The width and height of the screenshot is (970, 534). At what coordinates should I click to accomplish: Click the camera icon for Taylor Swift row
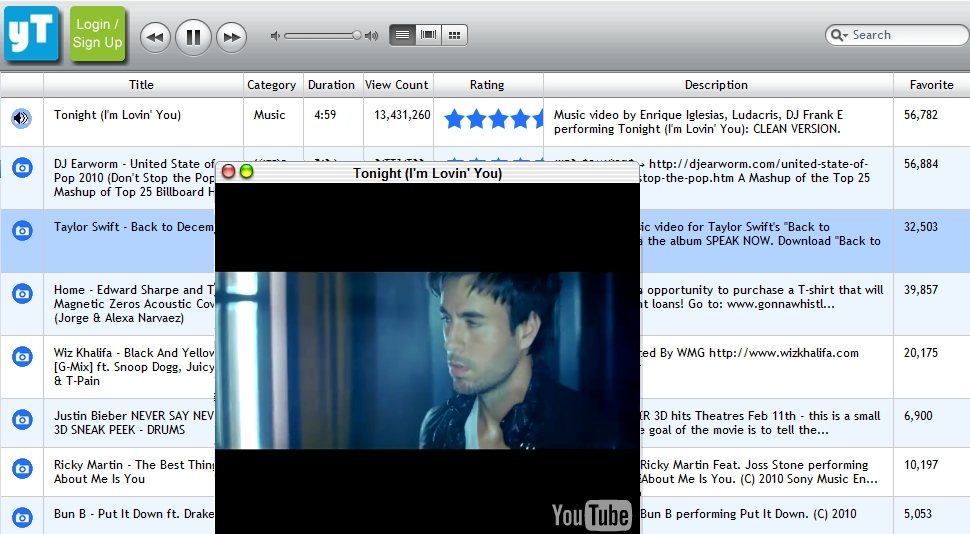pos(22,231)
